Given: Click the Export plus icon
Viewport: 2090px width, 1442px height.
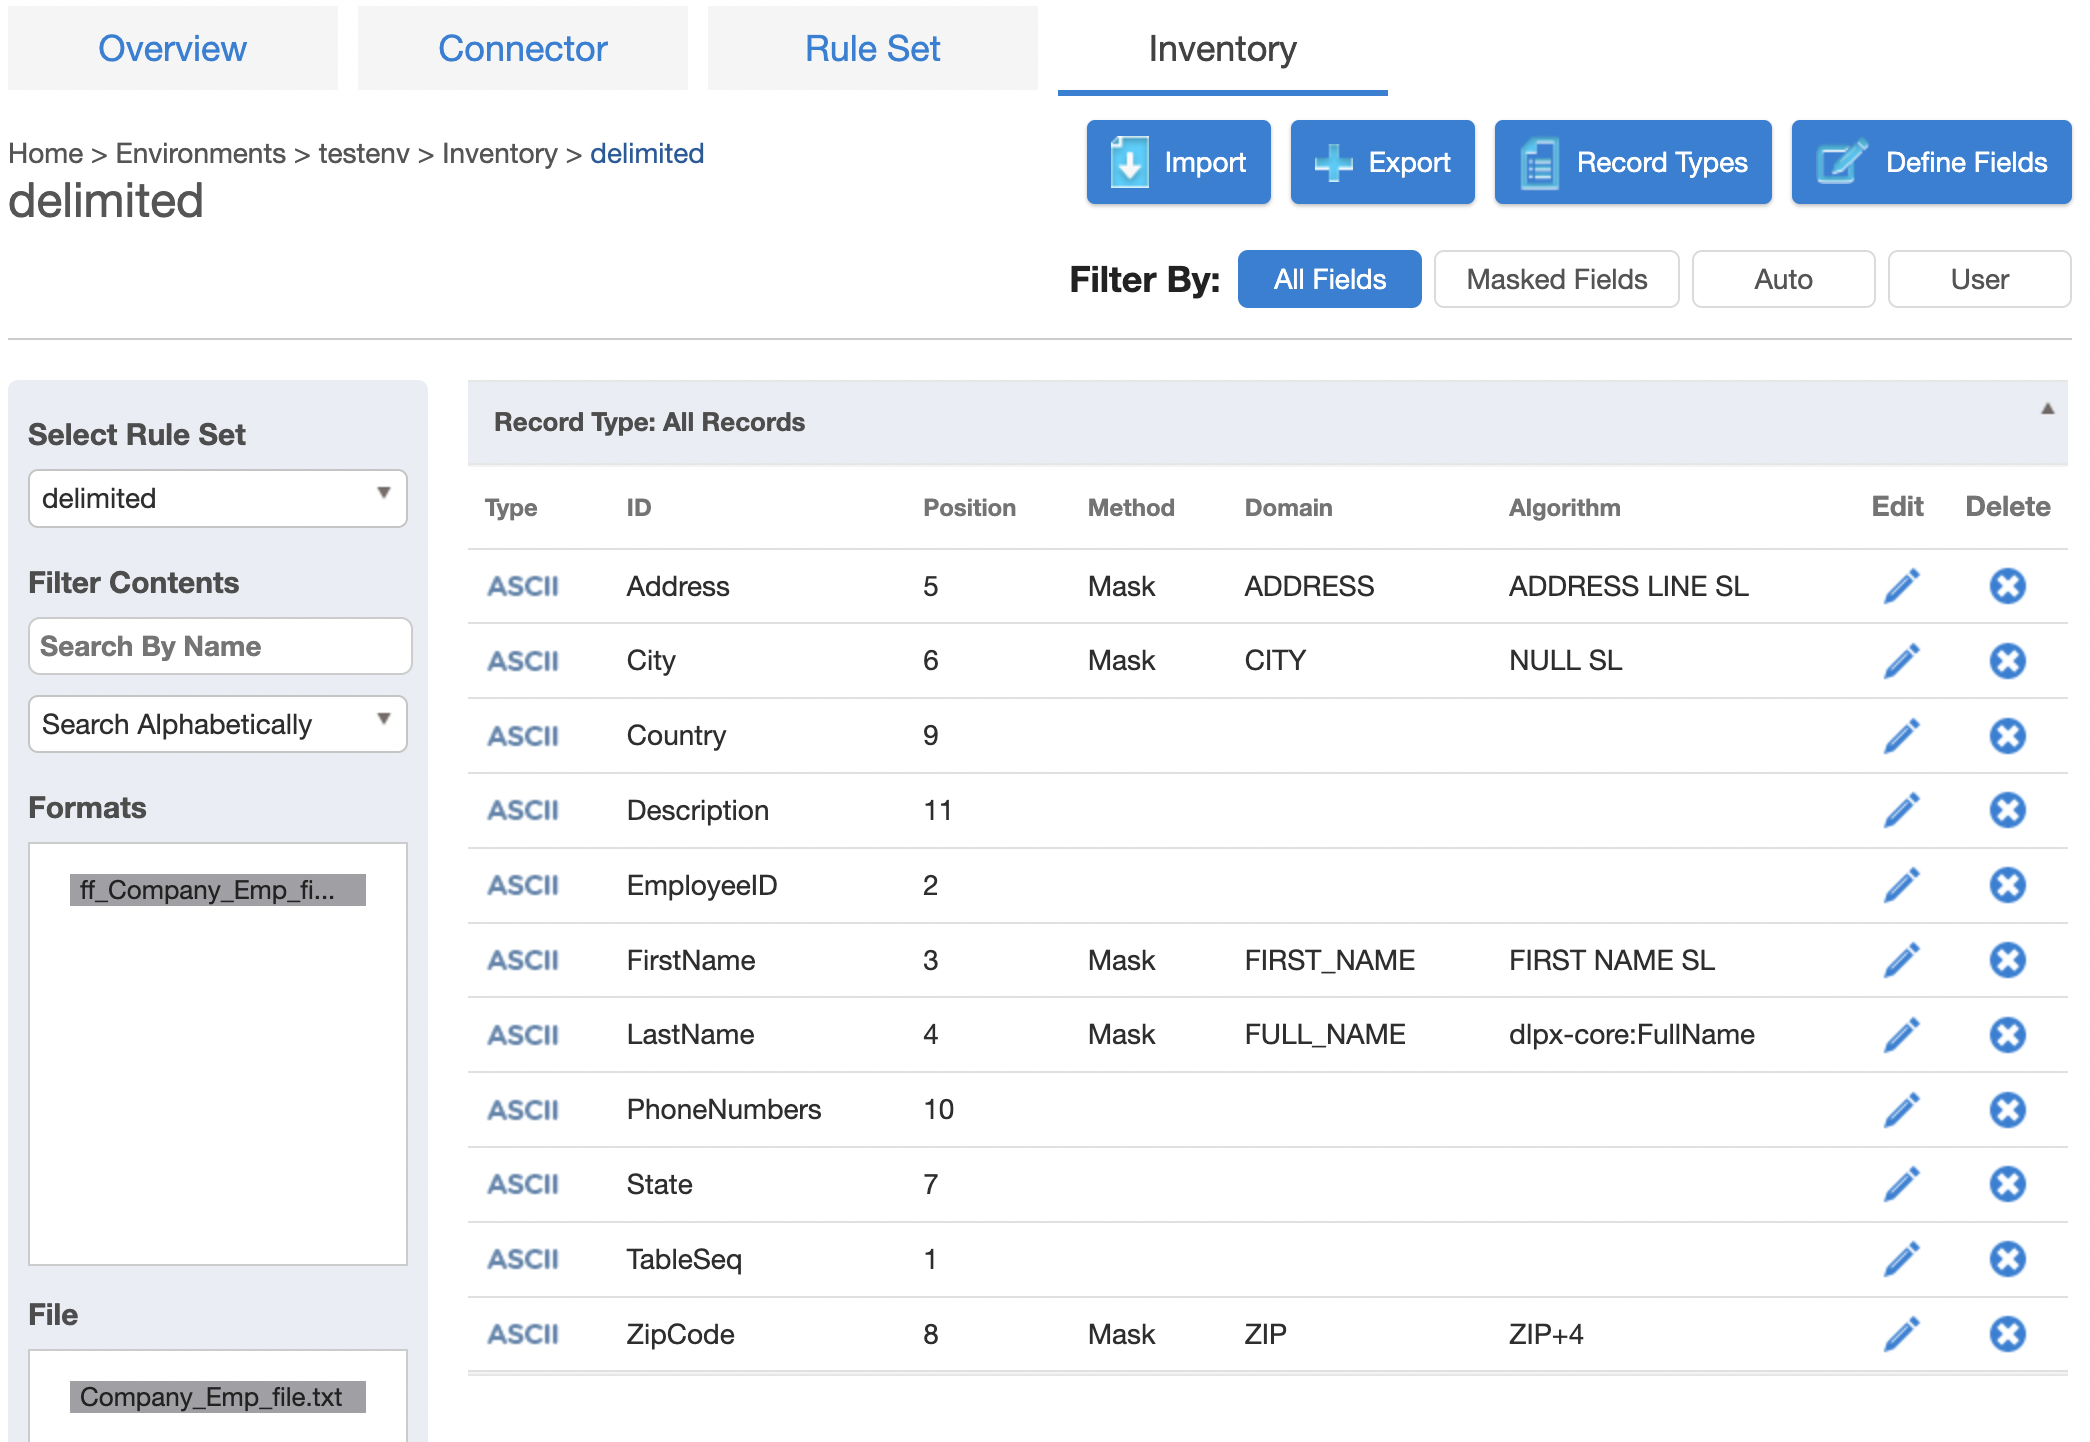Looking at the screenshot, I should pyautogui.click(x=1333, y=162).
